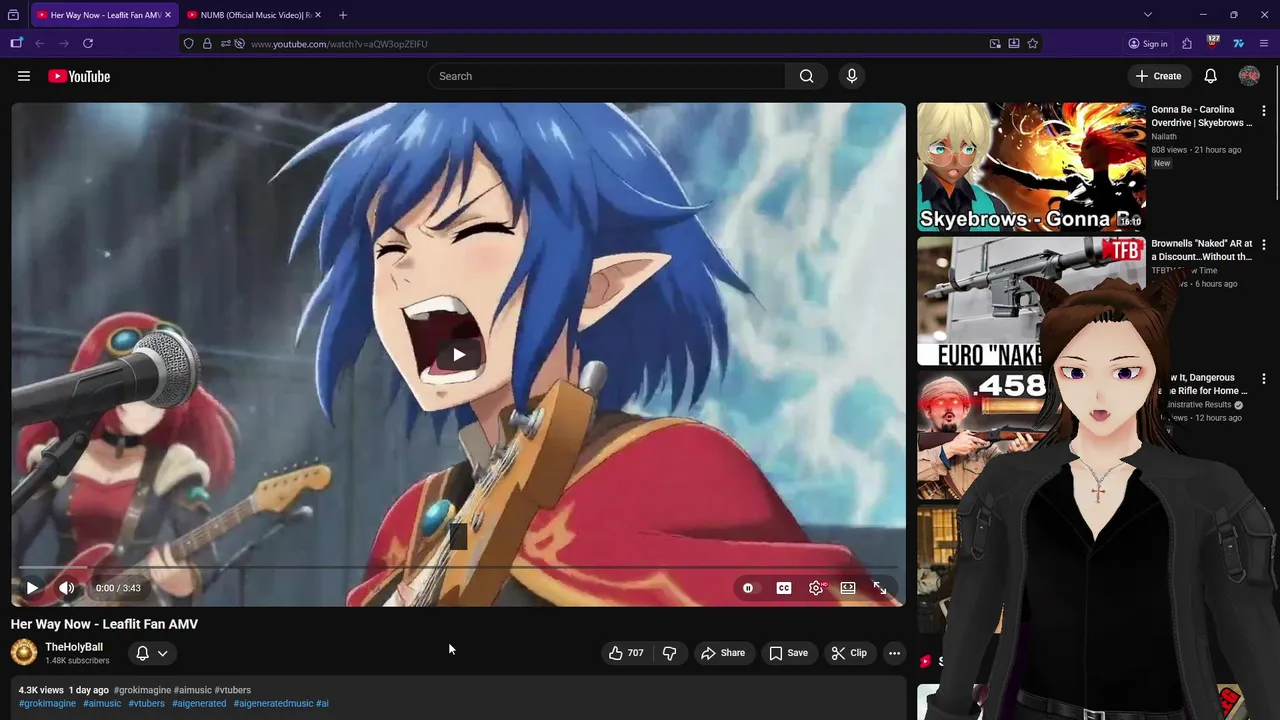1280x720 pixels.
Task: Open the #vtubers hashtag link
Action: tap(146, 704)
